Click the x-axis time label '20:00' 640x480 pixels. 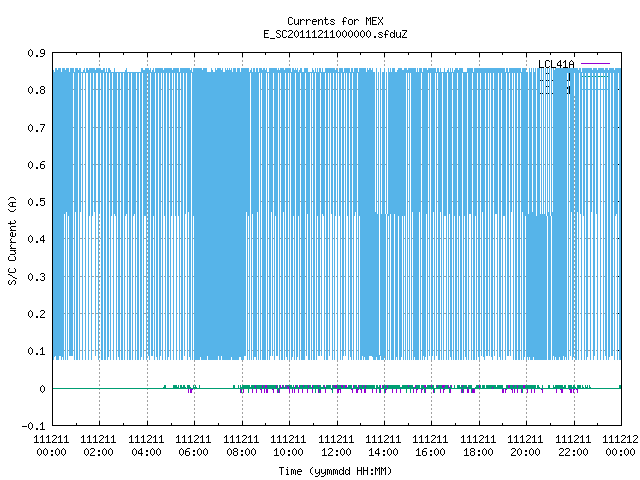click(525, 452)
